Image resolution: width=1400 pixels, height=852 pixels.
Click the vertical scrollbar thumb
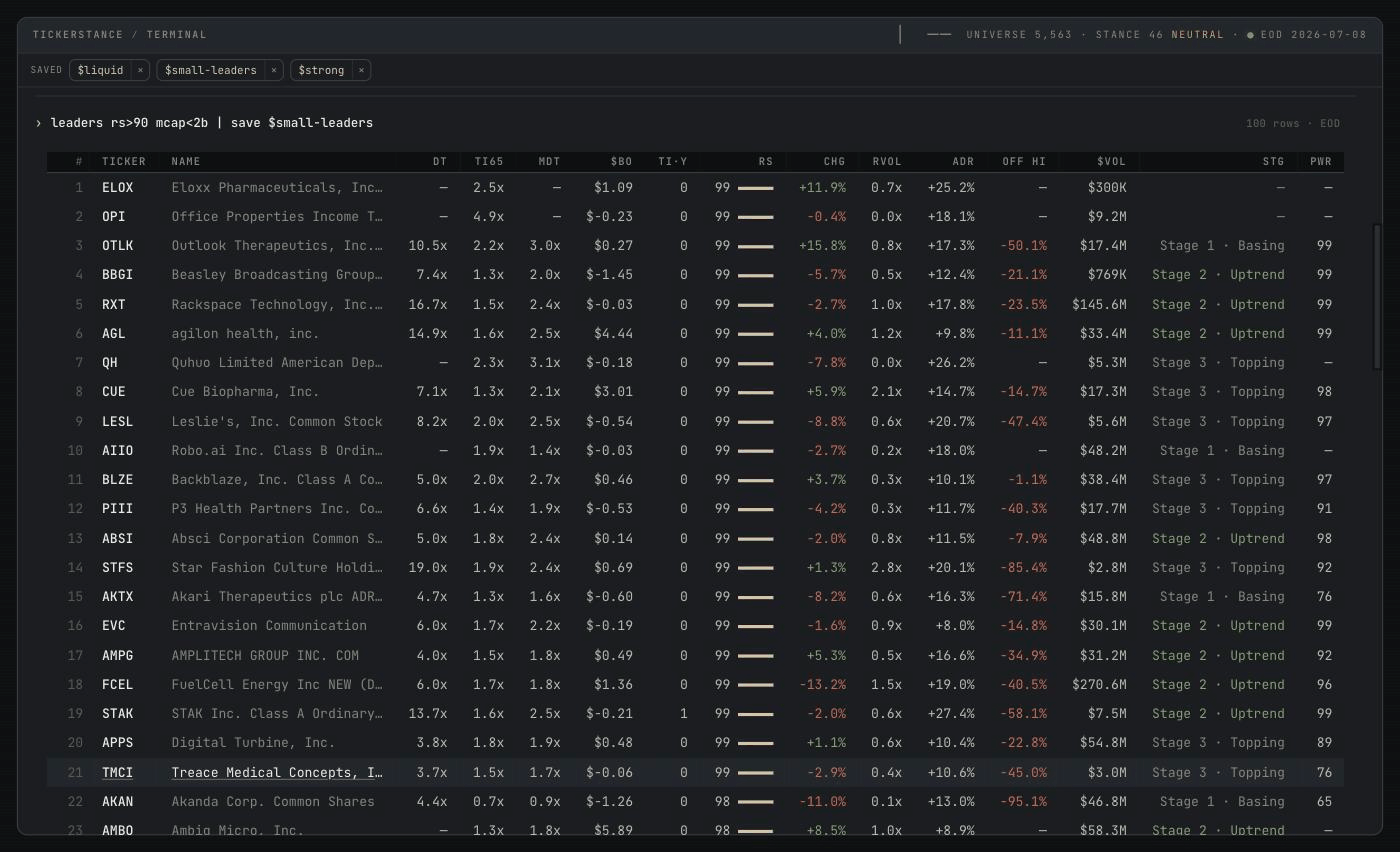point(1377,297)
